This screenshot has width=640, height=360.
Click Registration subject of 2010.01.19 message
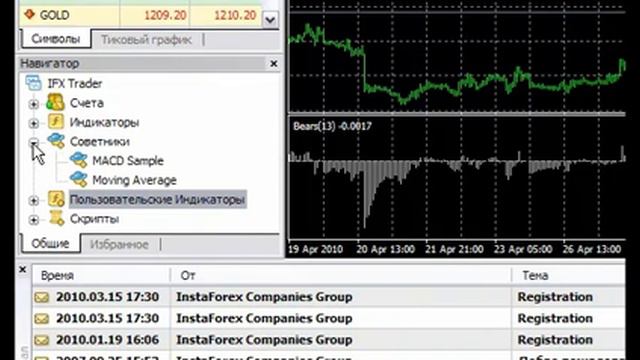(555, 340)
